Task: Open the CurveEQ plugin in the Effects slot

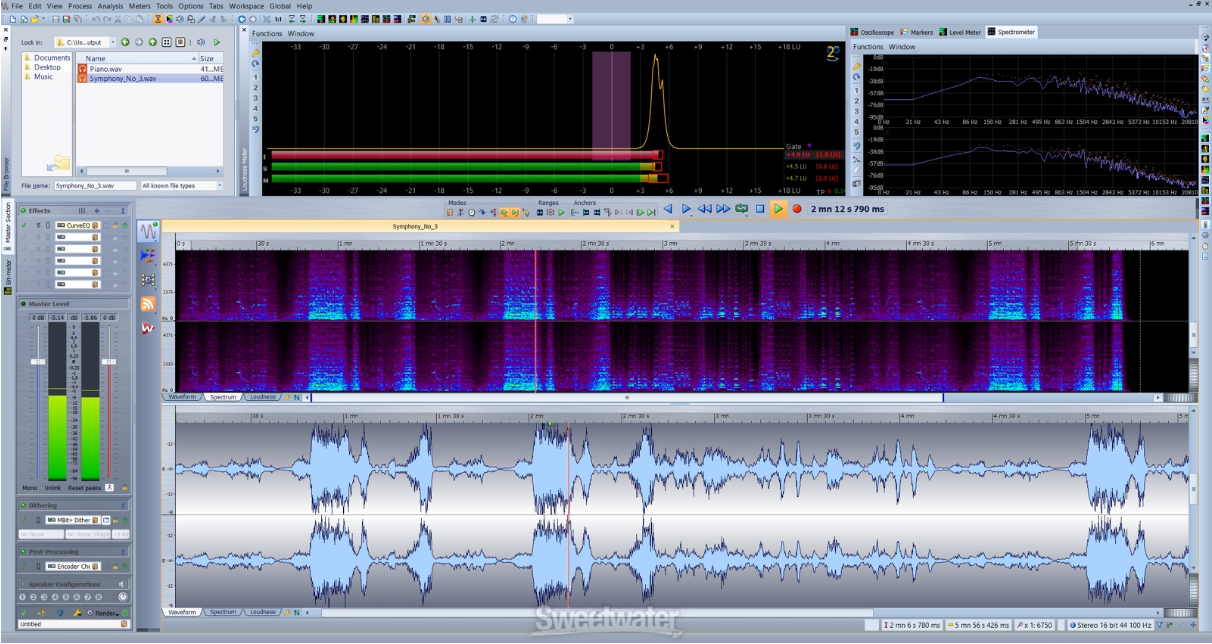Action: (x=78, y=225)
